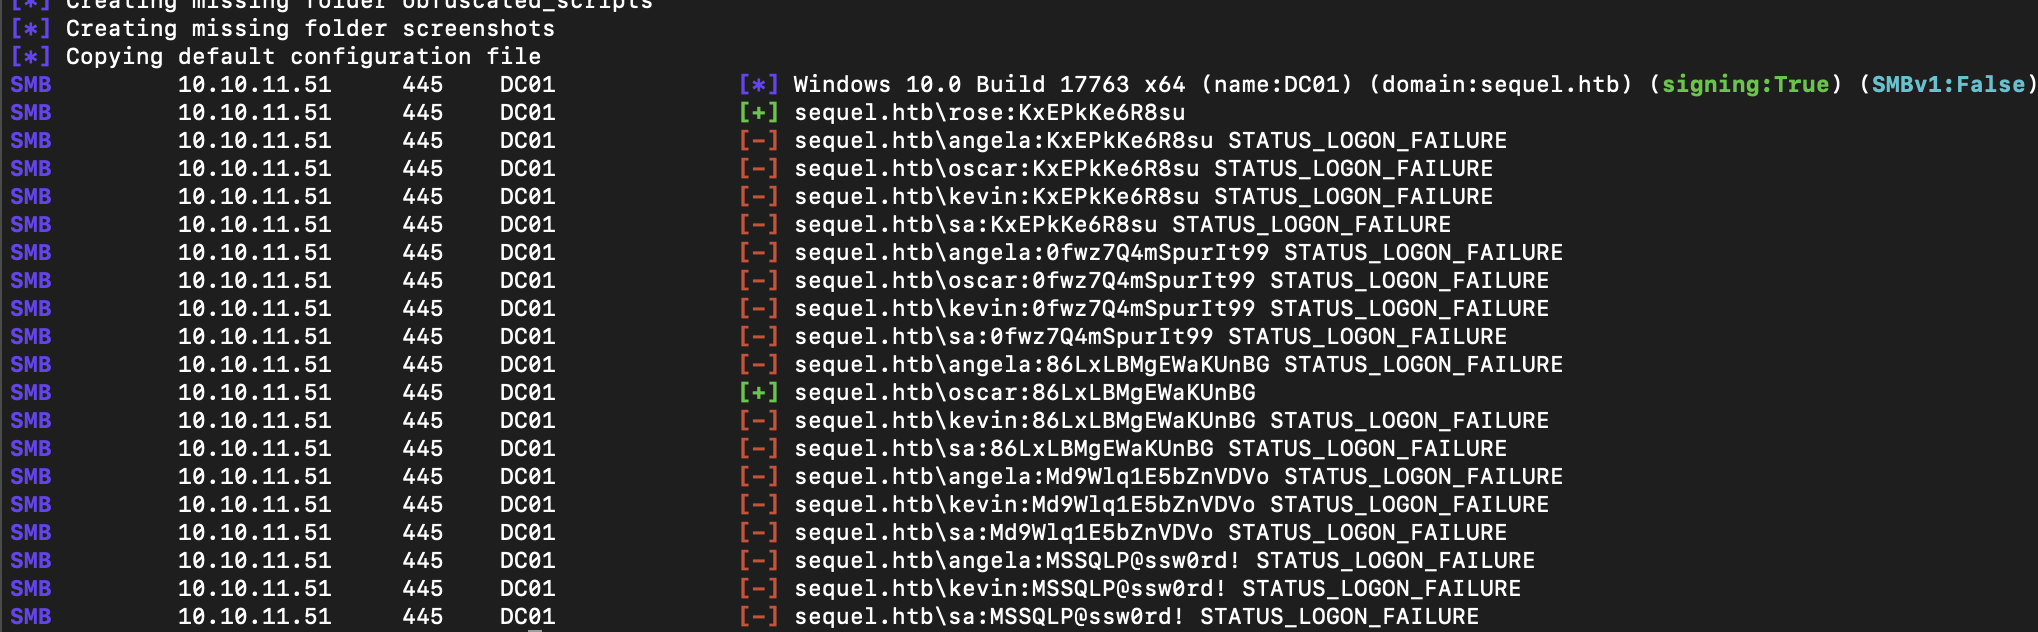Screen dimensions: 2038x632
Task: Click STATUS_LOGON_FAILURE on the angela:MSSQLP@ssw0rd! line
Action: pos(1395,561)
